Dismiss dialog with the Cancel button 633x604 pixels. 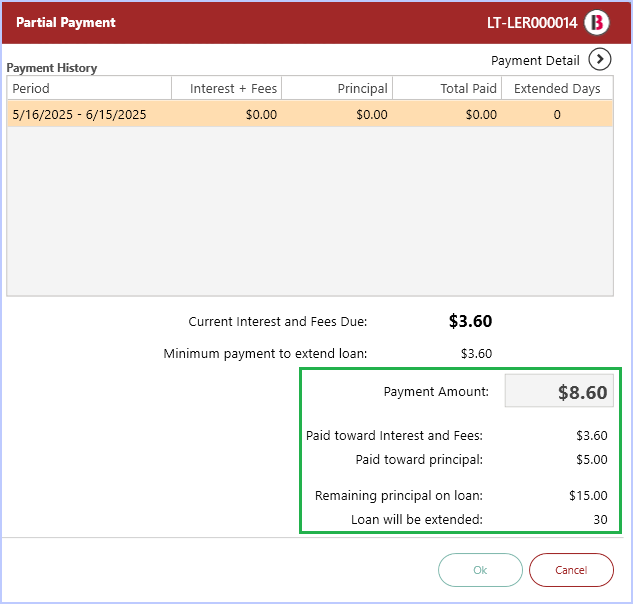tap(571, 570)
